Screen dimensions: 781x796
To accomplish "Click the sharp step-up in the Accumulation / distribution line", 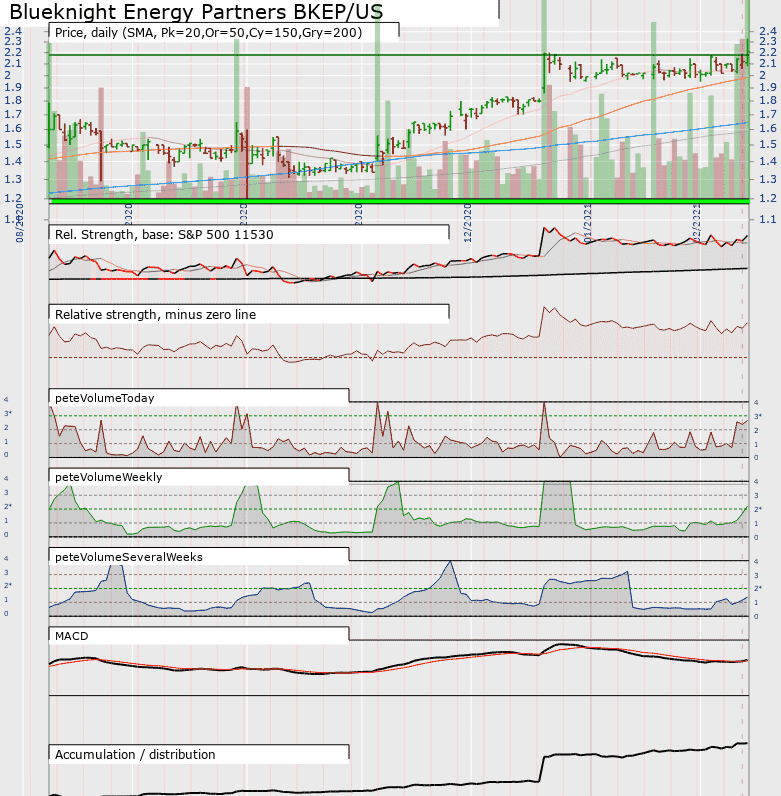I will coord(541,769).
